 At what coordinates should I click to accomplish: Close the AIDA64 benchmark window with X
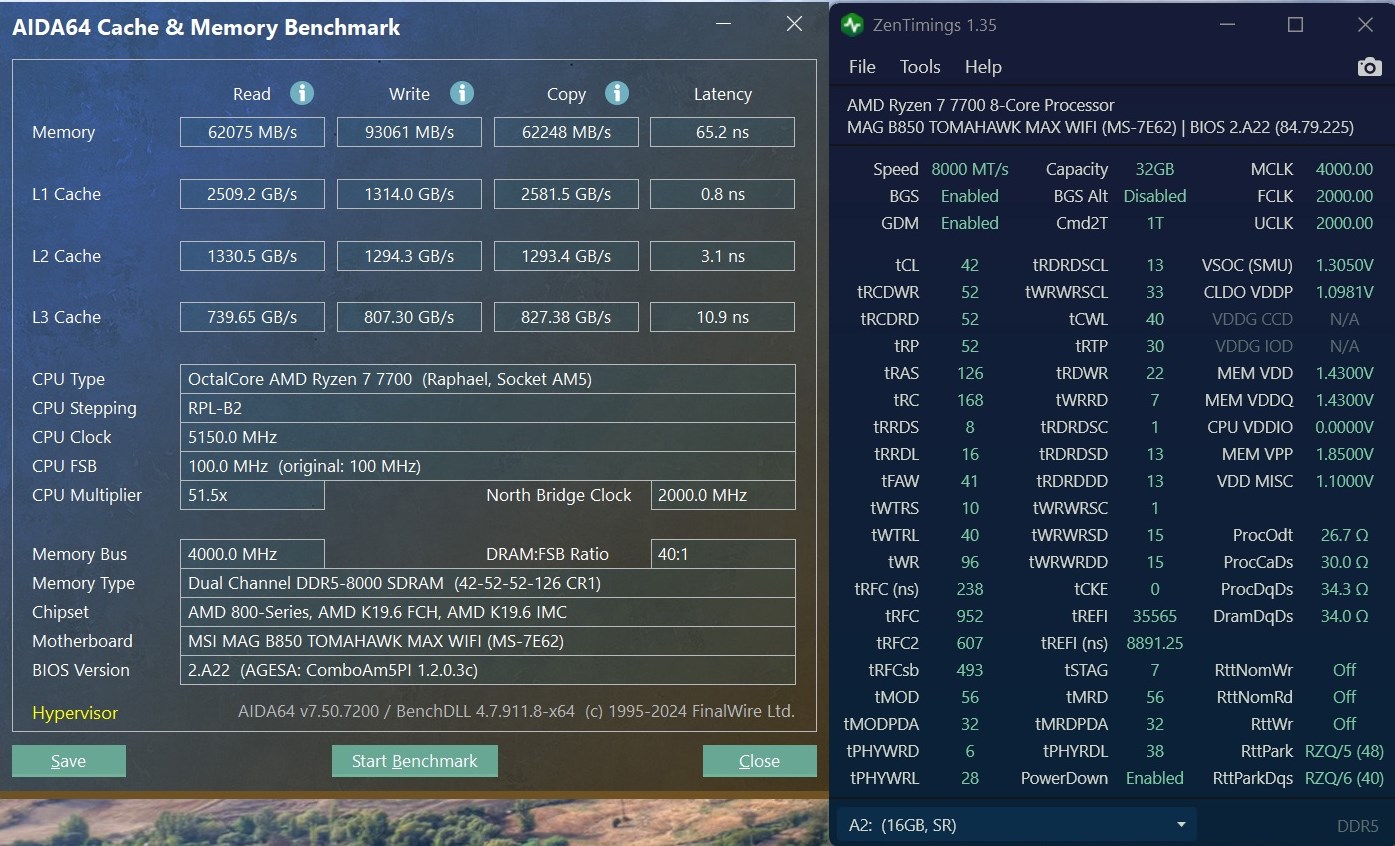coord(794,24)
